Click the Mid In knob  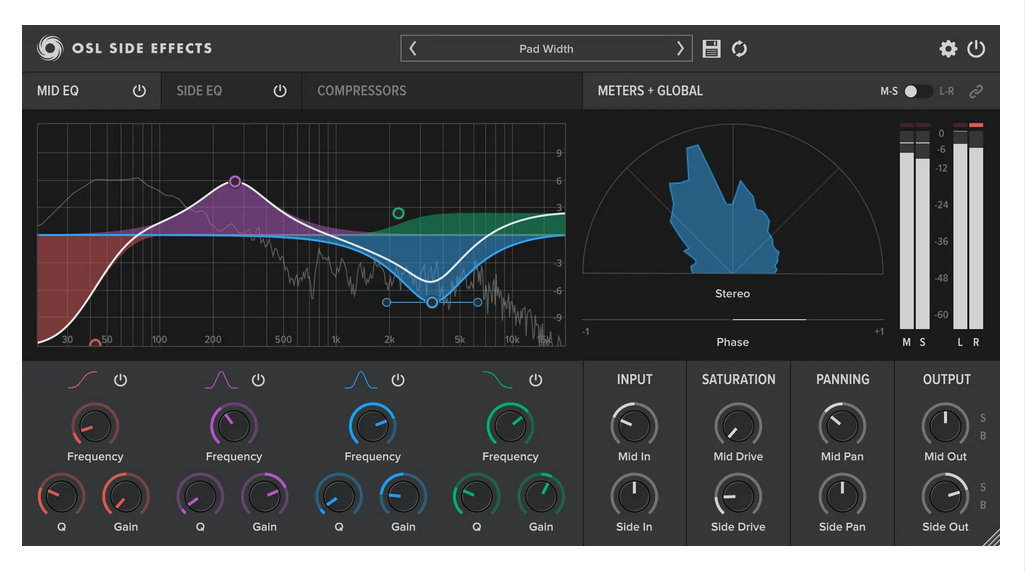point(634,426)
